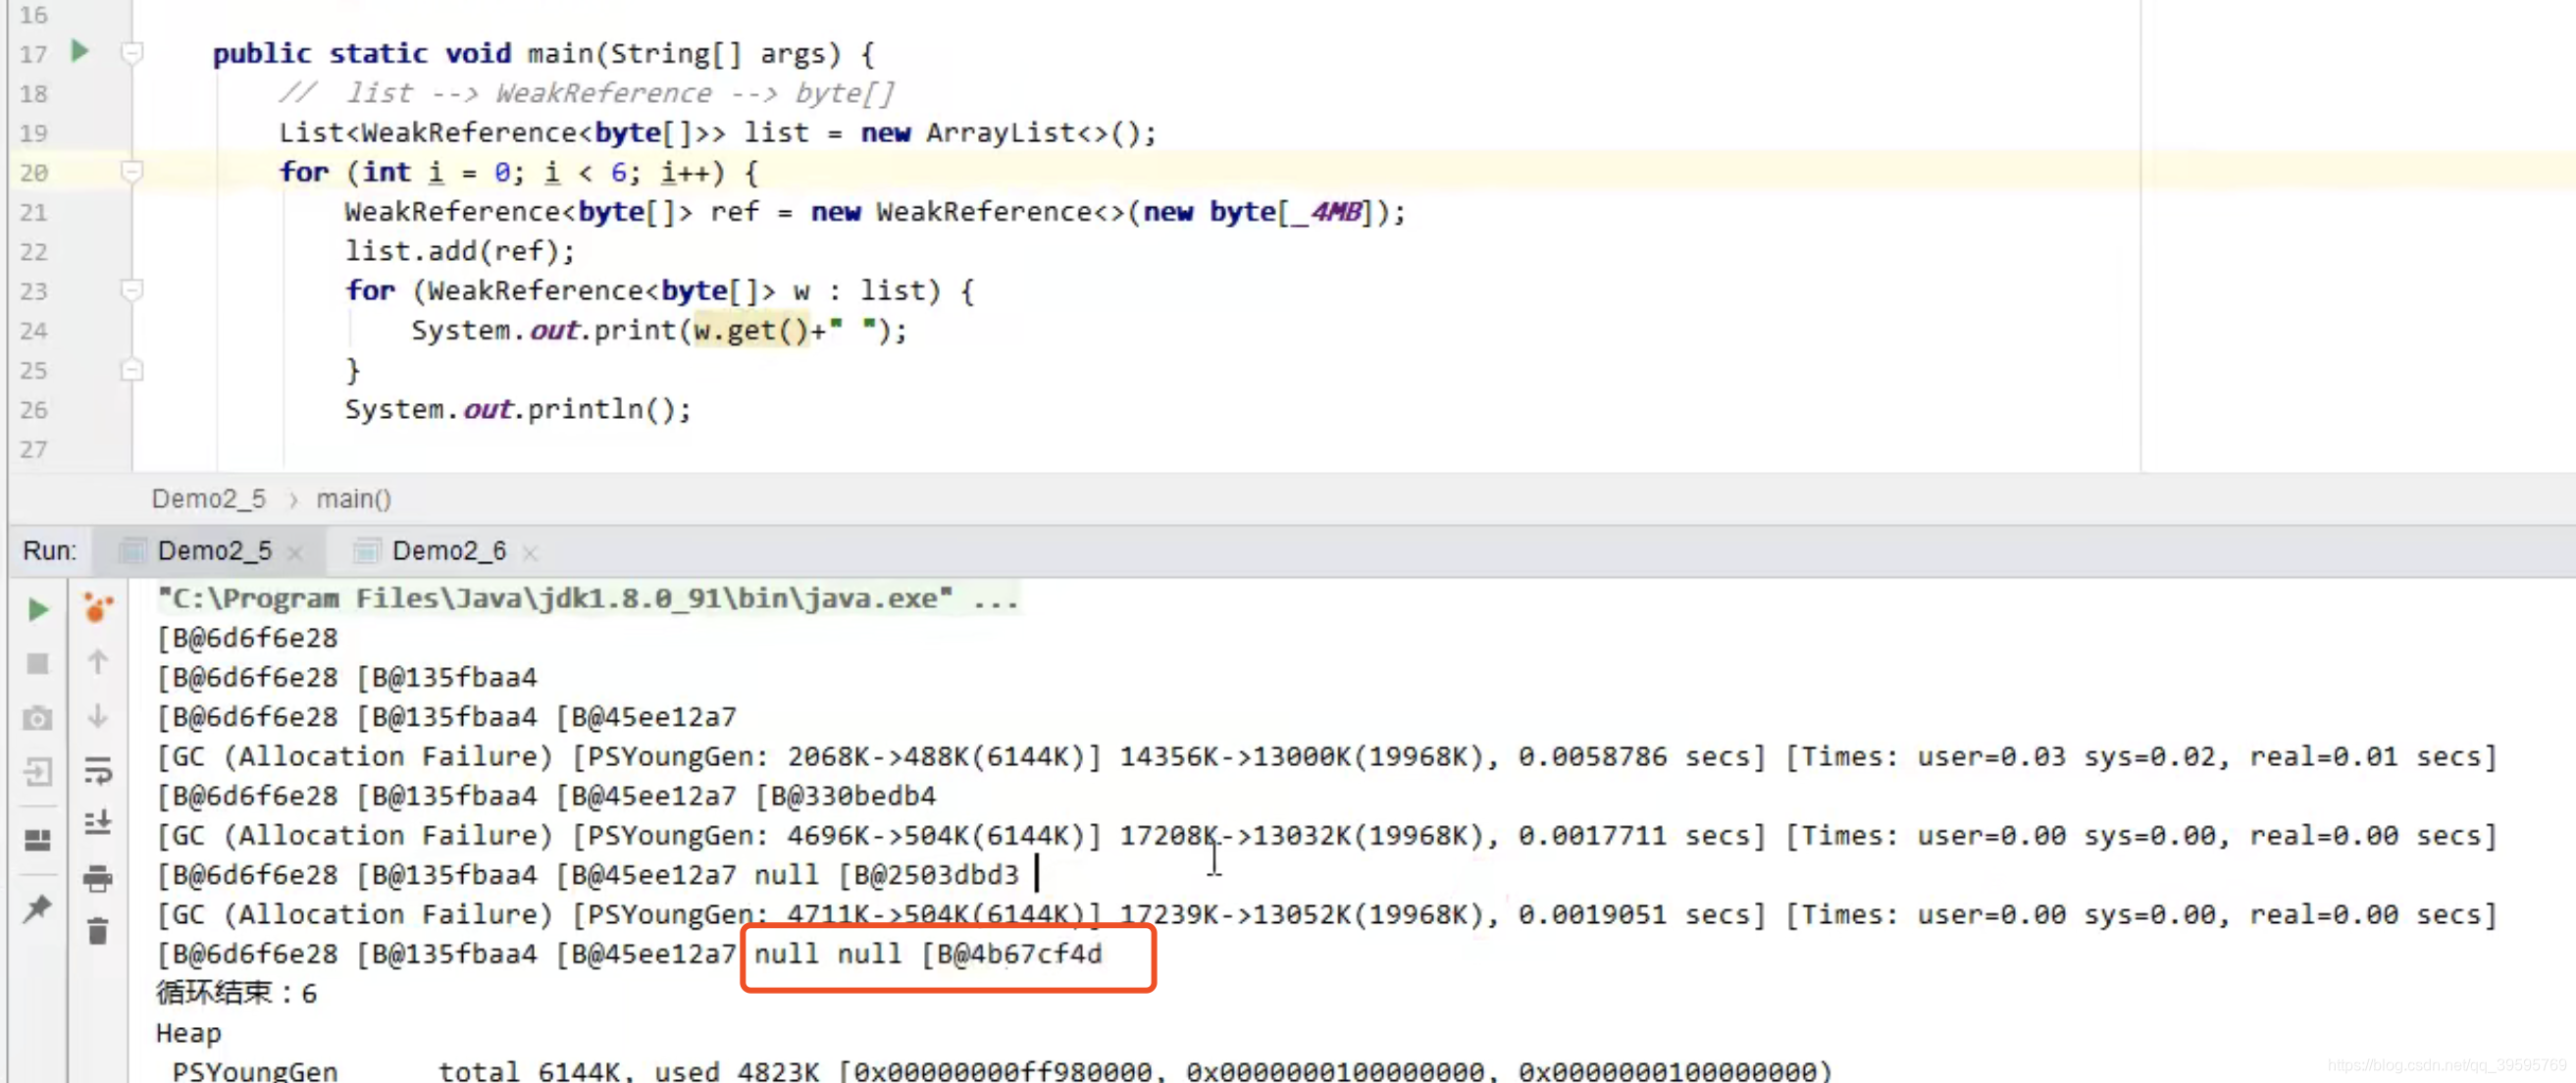Screen dimensions: 2576x1083
Task: Click the exit/restore layout icon
Action: 38,772
